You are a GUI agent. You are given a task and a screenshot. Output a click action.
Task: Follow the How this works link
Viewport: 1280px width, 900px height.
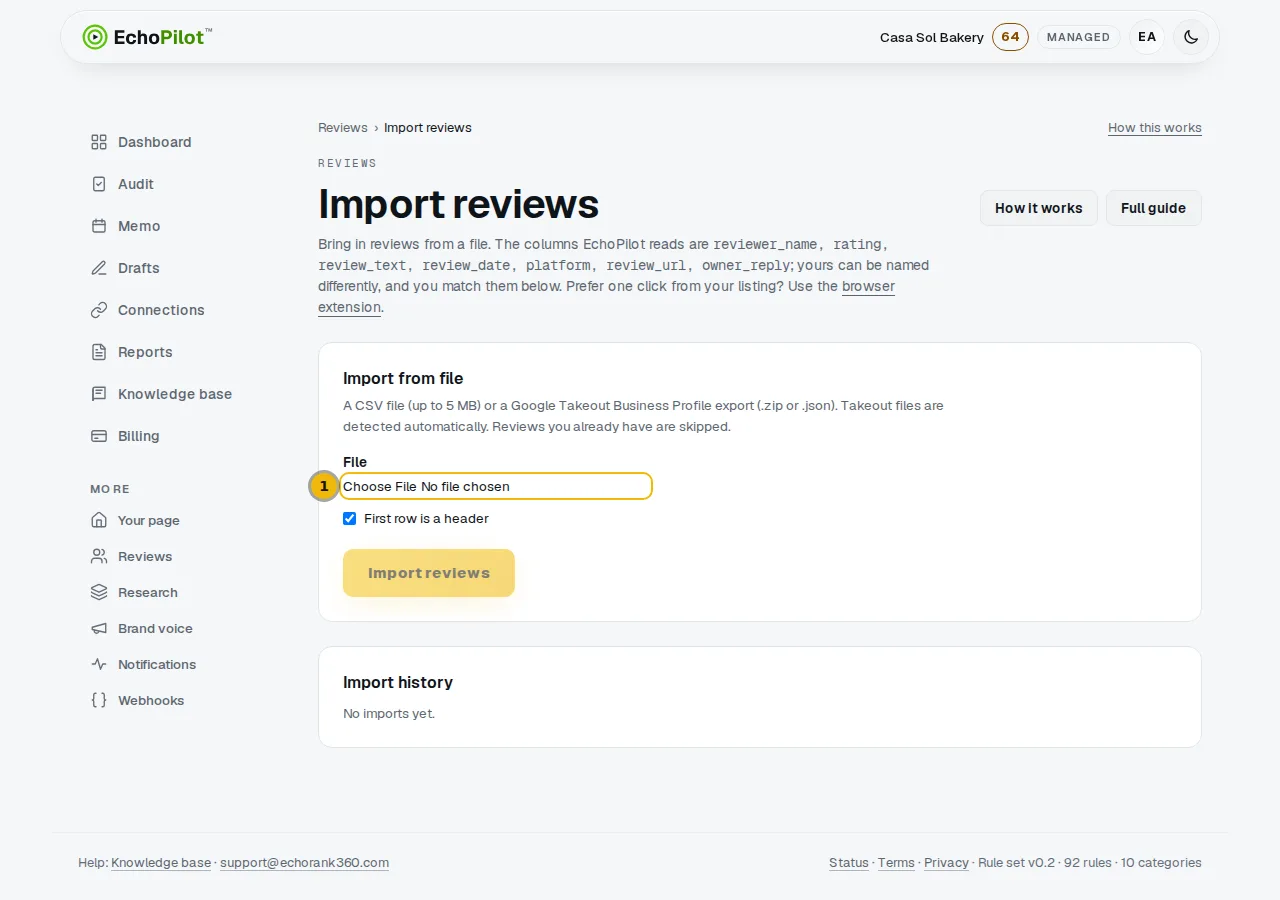(x=1155, y=128)
